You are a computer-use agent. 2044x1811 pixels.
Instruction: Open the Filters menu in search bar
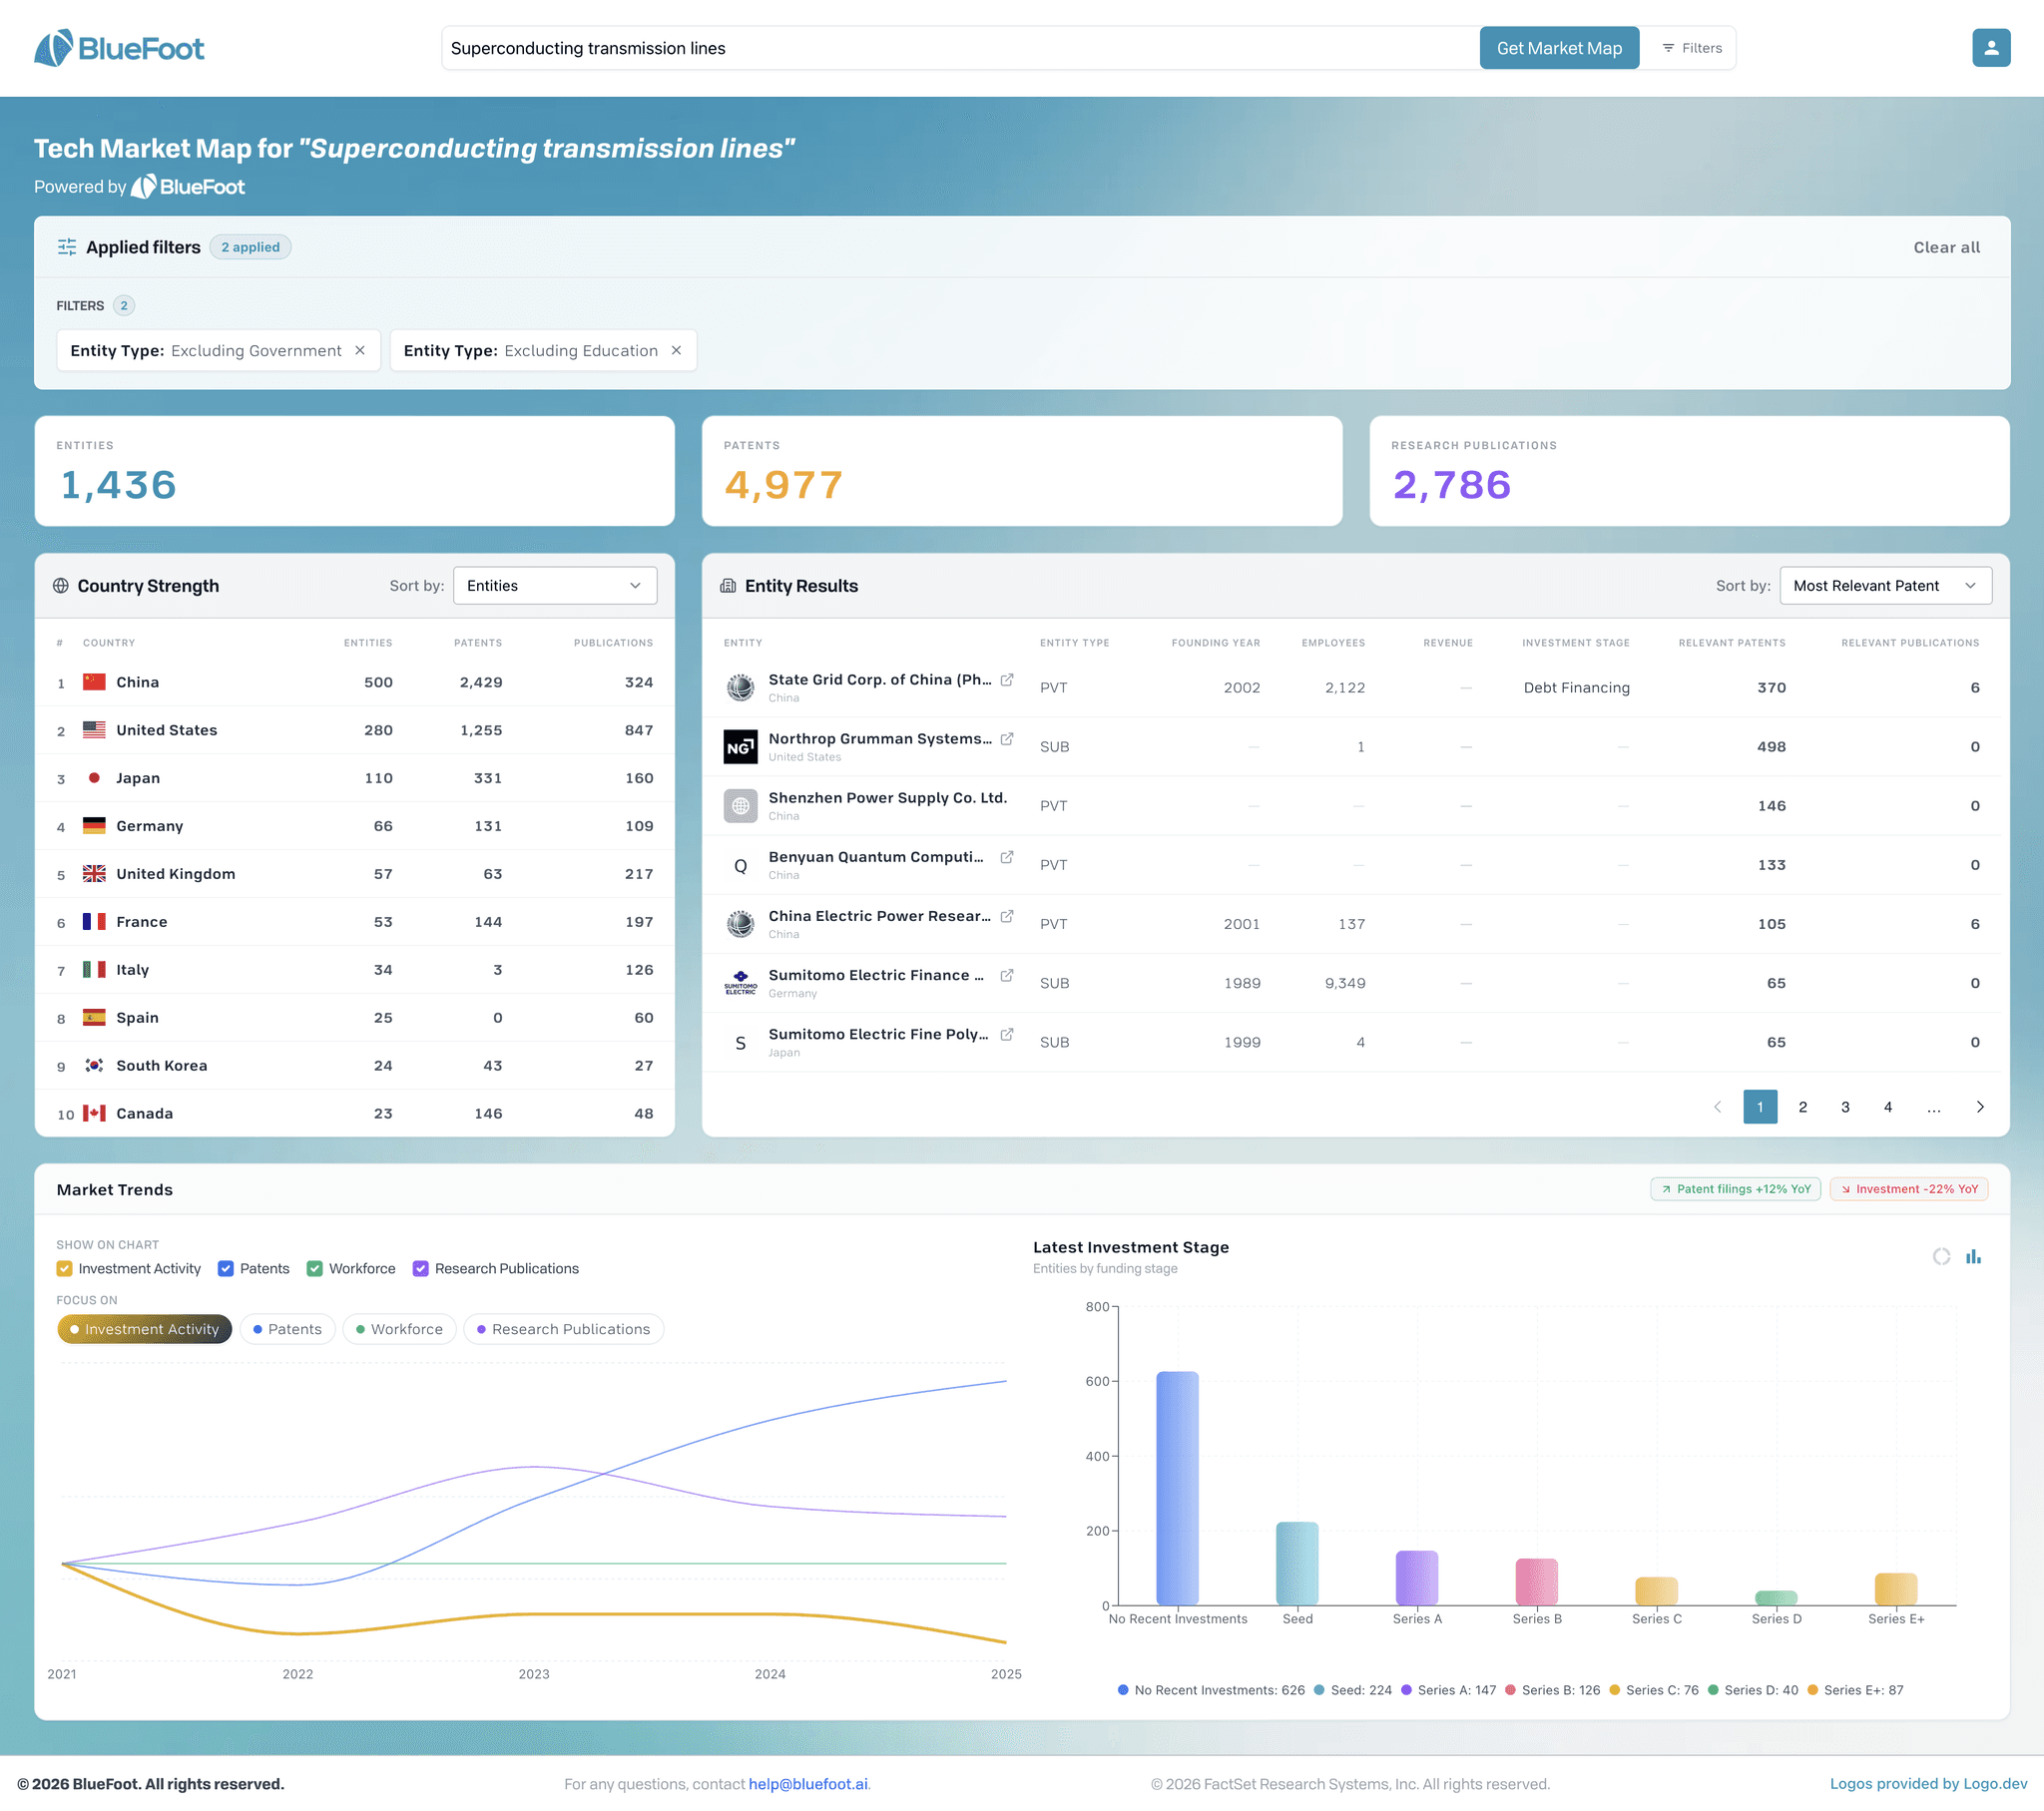1691,48
